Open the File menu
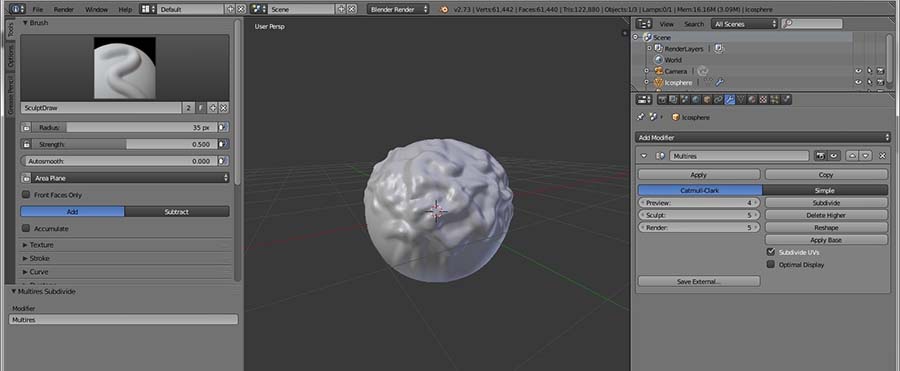Viewport: 900px width, 371px height. [x=38, y=9]
